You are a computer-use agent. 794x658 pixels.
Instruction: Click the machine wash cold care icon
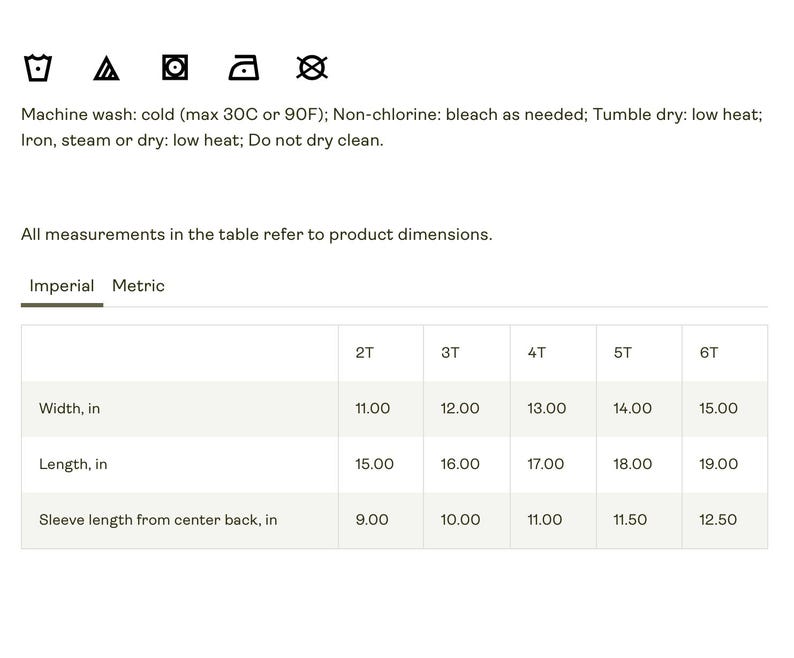38,67
